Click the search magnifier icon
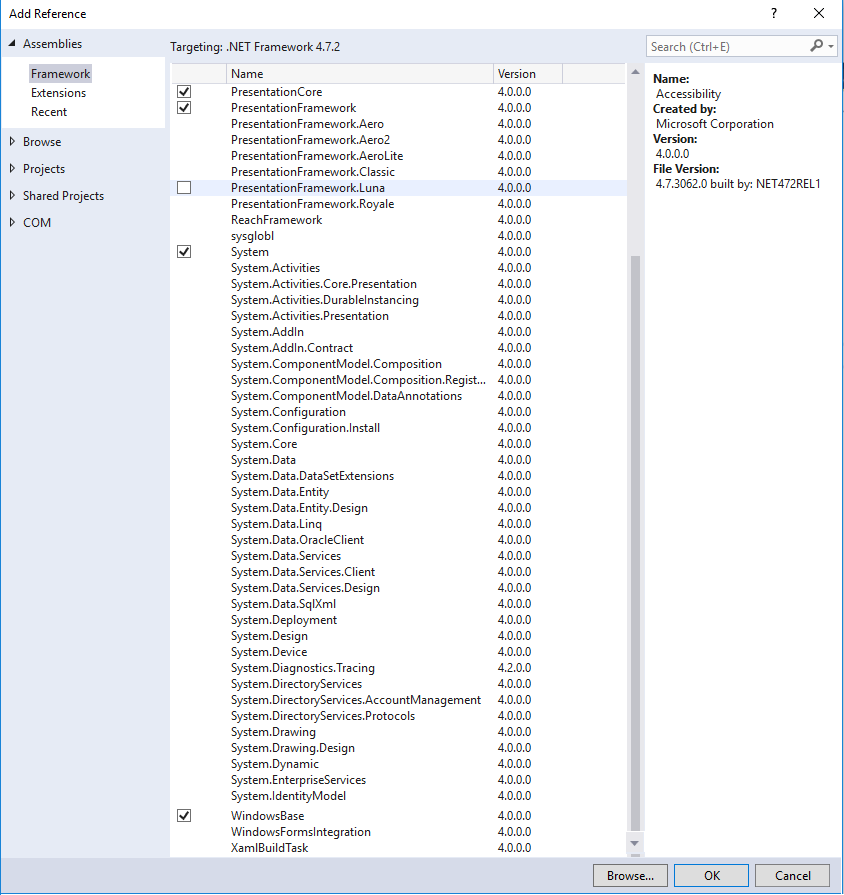Image resolution: width=844 pixels, height=895 pixels. coord(817,46)
